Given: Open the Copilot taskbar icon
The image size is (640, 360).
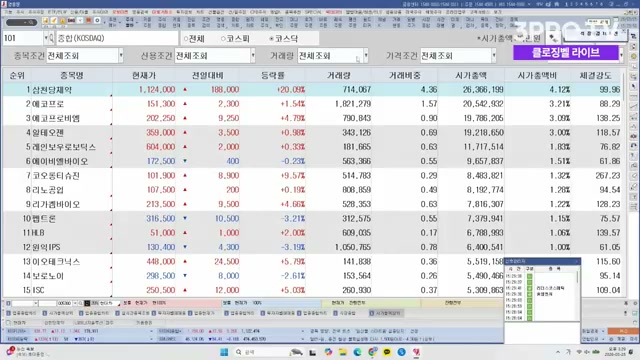Looking at the screenshot, I should coord(328,352).
